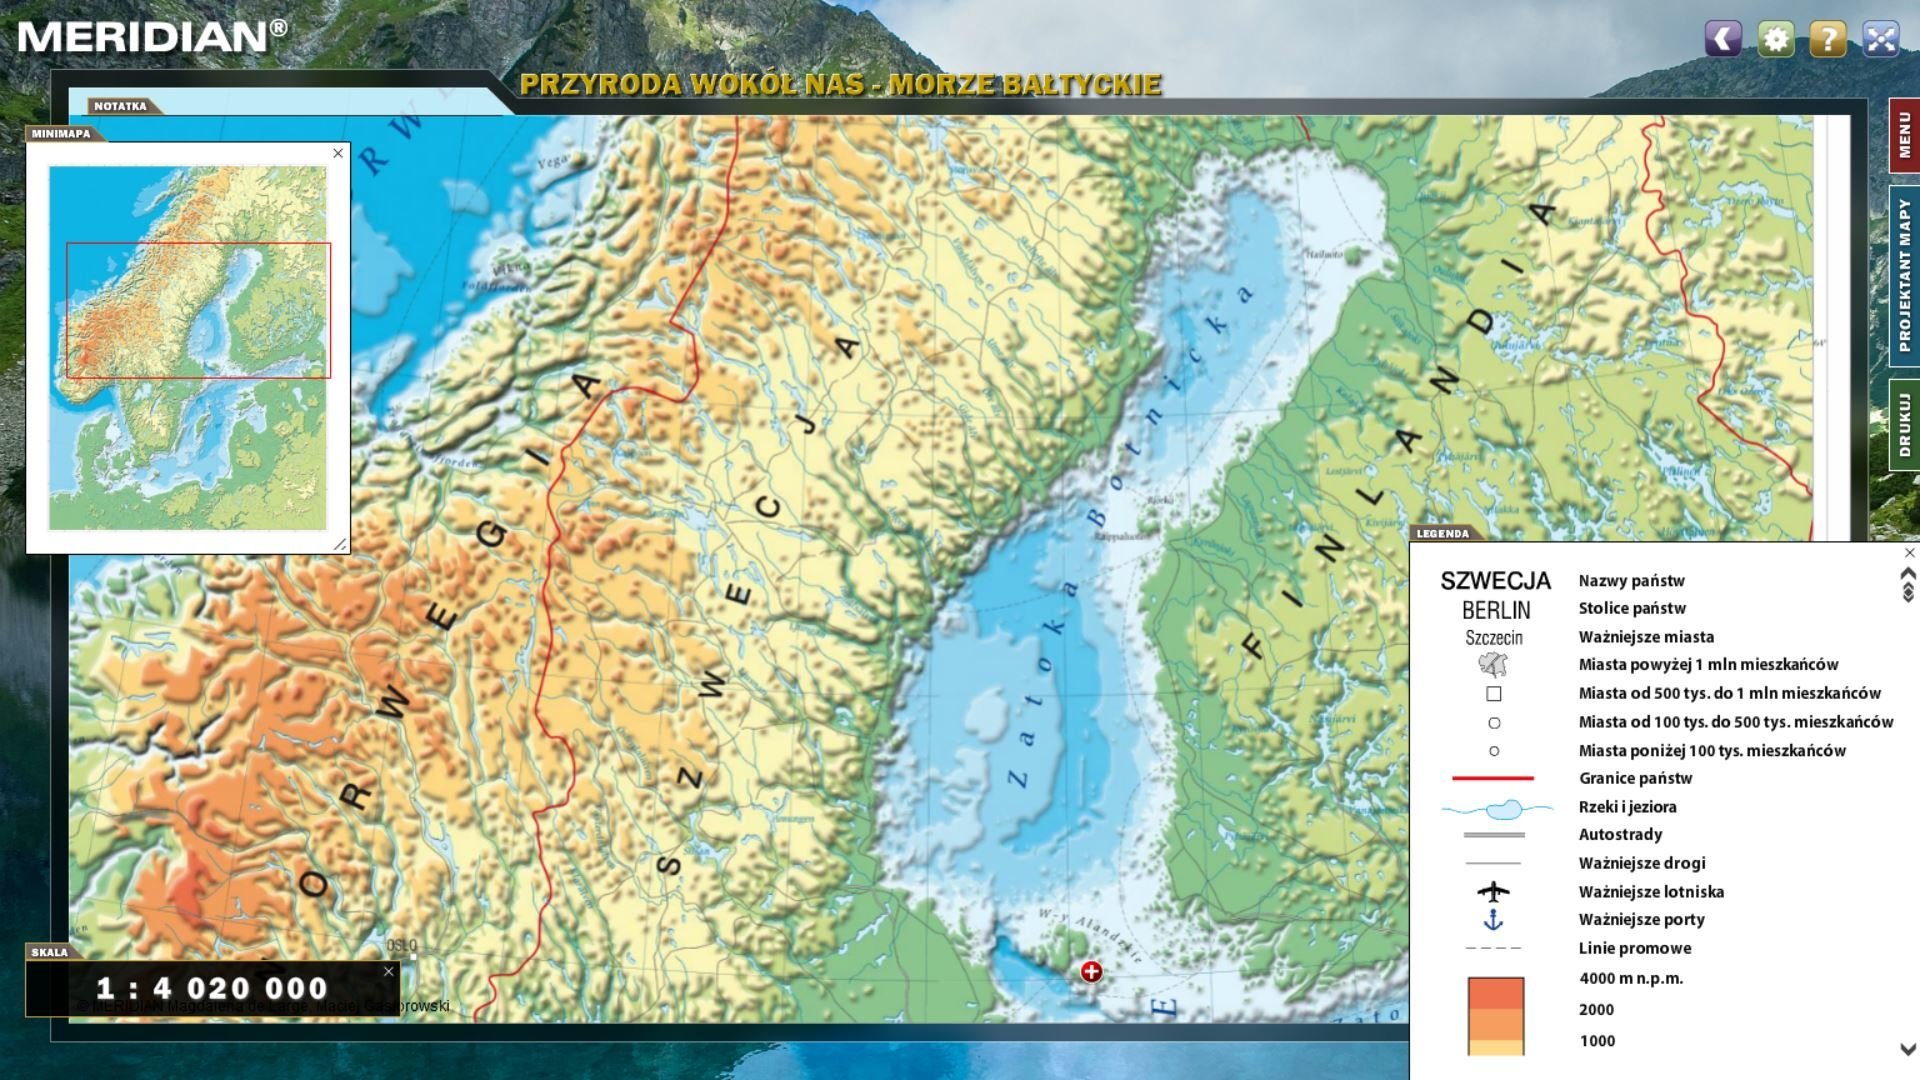Open help with the question mark icon
Image resolution: width=1920 pixels, height=1080 pixels.
click(x=1828, y=39)
